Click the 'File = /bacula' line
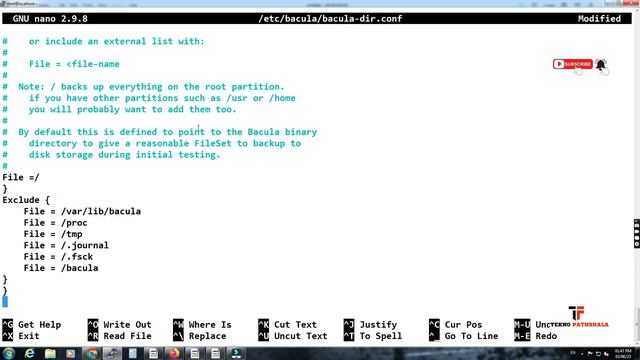Viewport: 640px width, 360px height. tap(61, 268)
